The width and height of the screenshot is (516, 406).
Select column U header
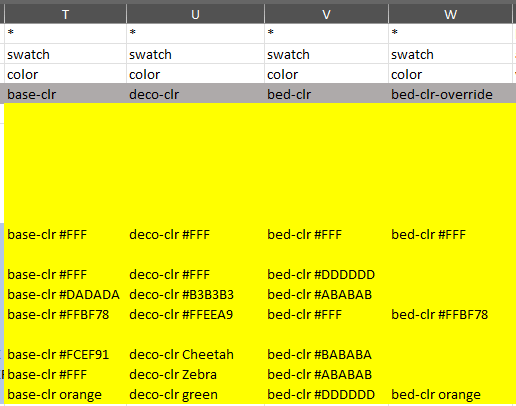[x=195, y=14]
